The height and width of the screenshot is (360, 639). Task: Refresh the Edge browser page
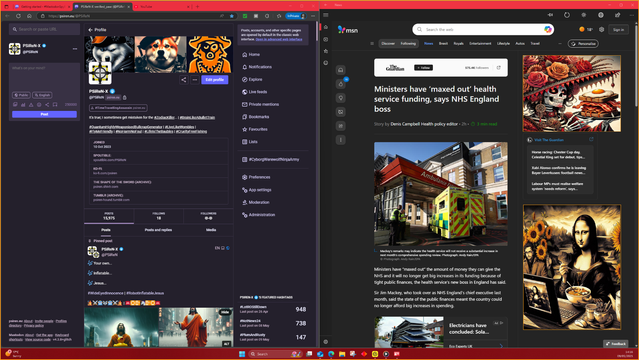(18, 16)
